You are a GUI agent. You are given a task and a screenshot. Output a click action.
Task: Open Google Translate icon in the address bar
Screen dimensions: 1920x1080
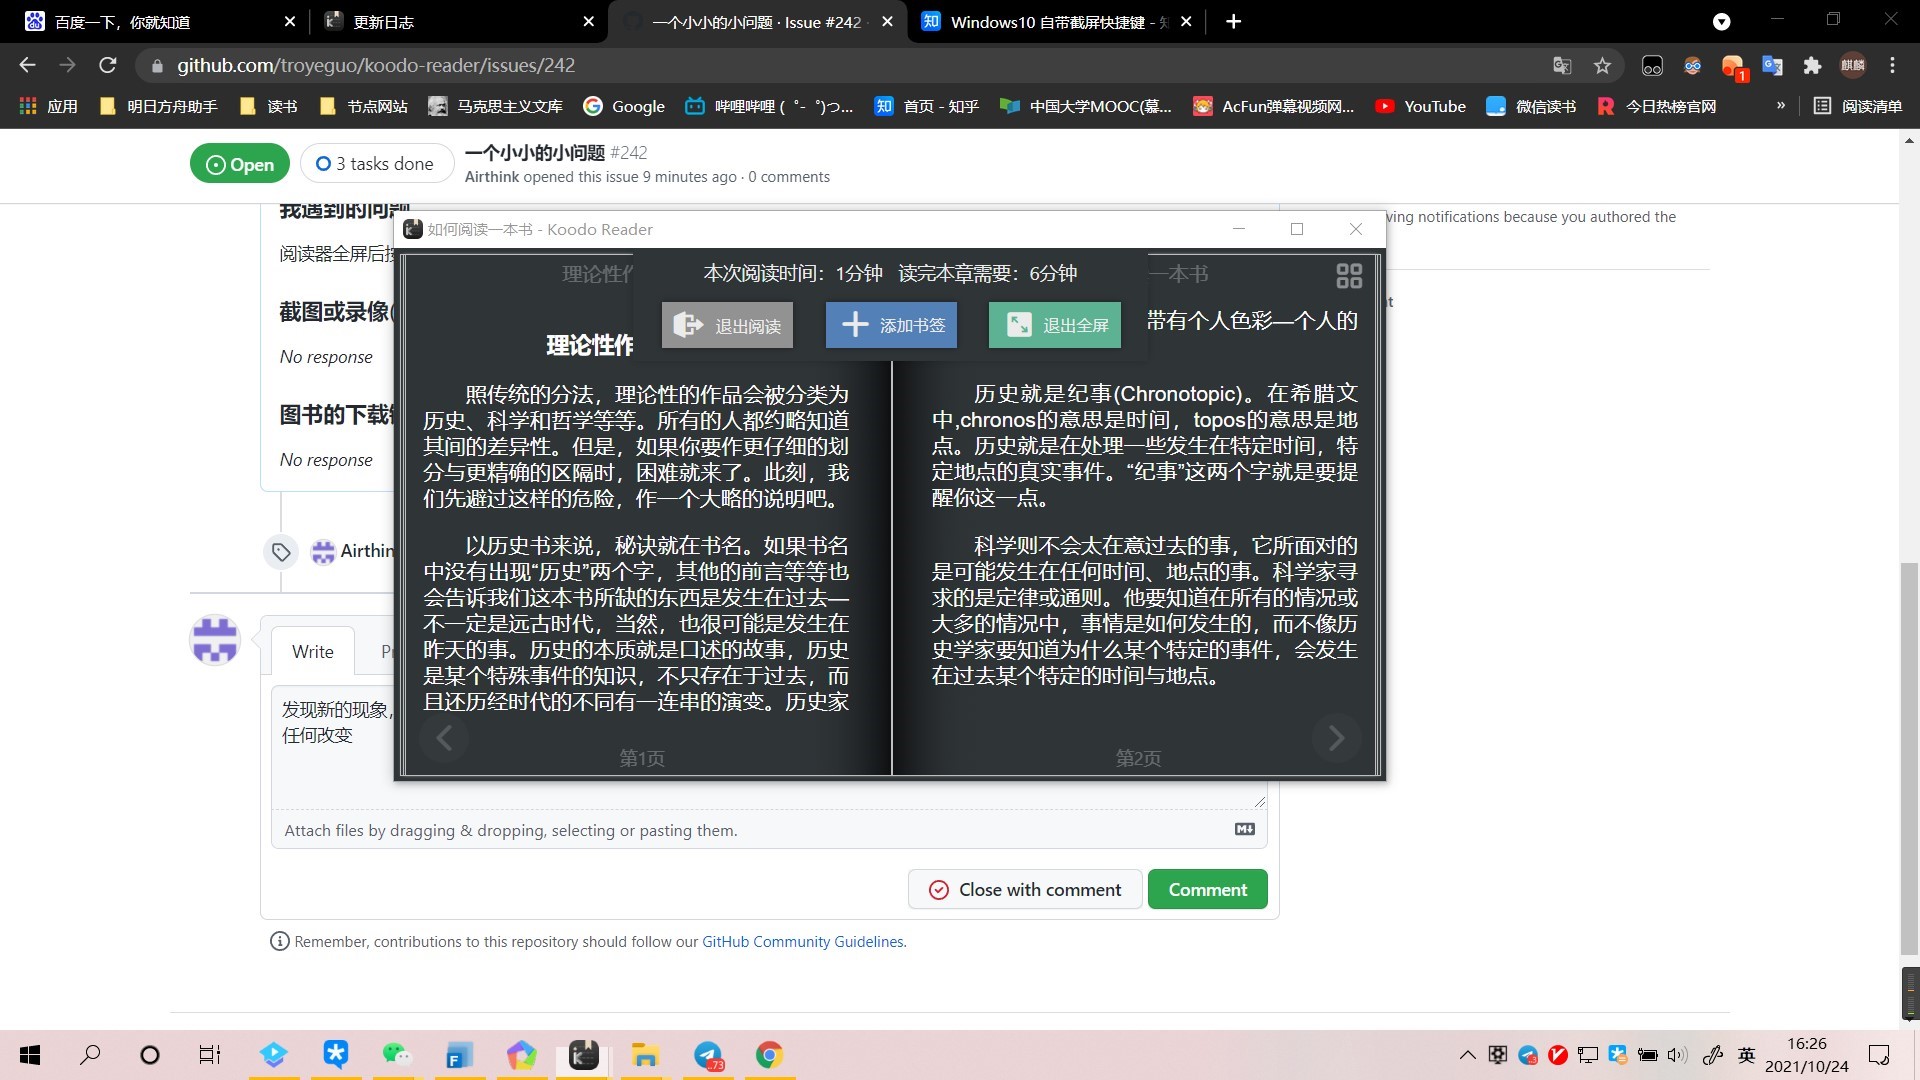[x=1561, y=65]
